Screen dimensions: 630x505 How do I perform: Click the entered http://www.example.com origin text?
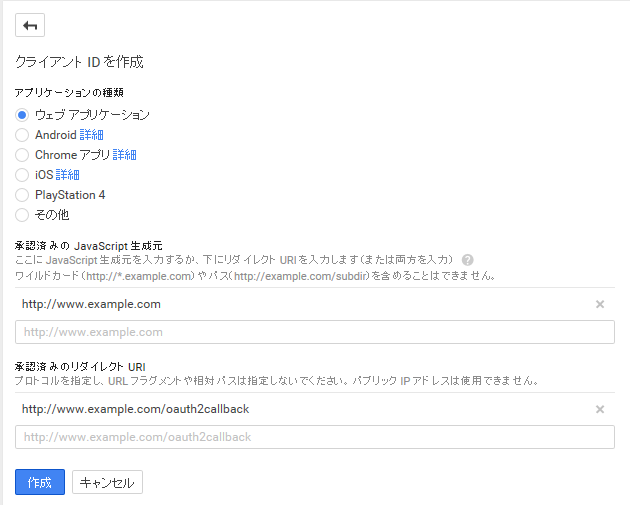[x=91, y=304]
